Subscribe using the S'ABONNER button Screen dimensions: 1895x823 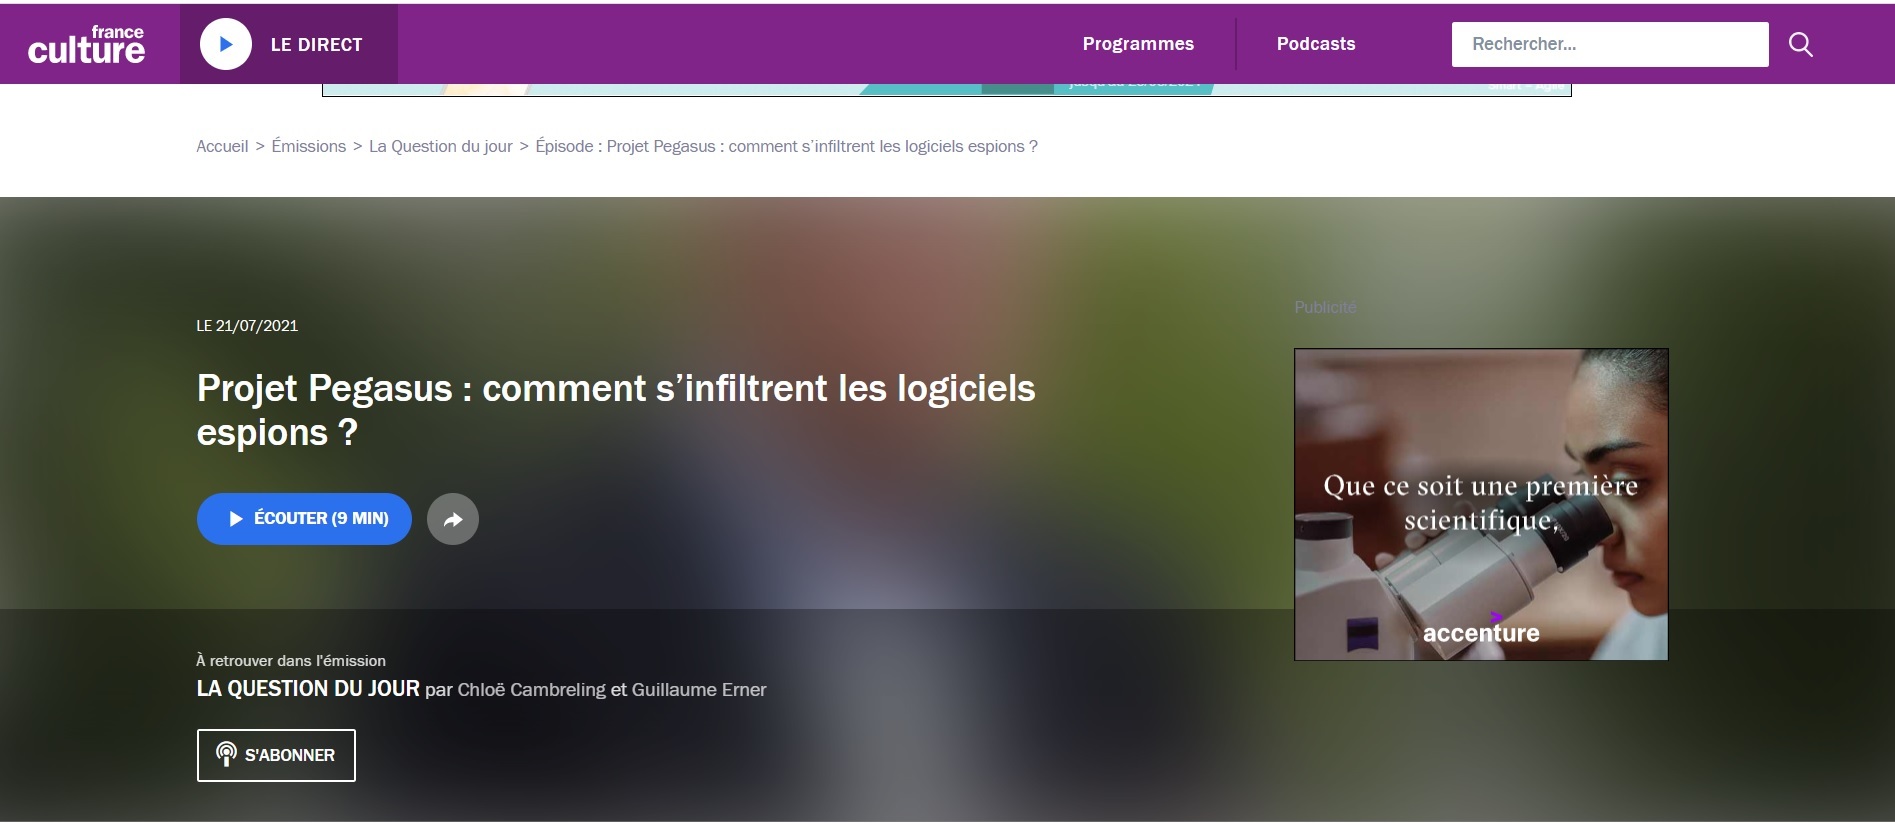[276, 755]
